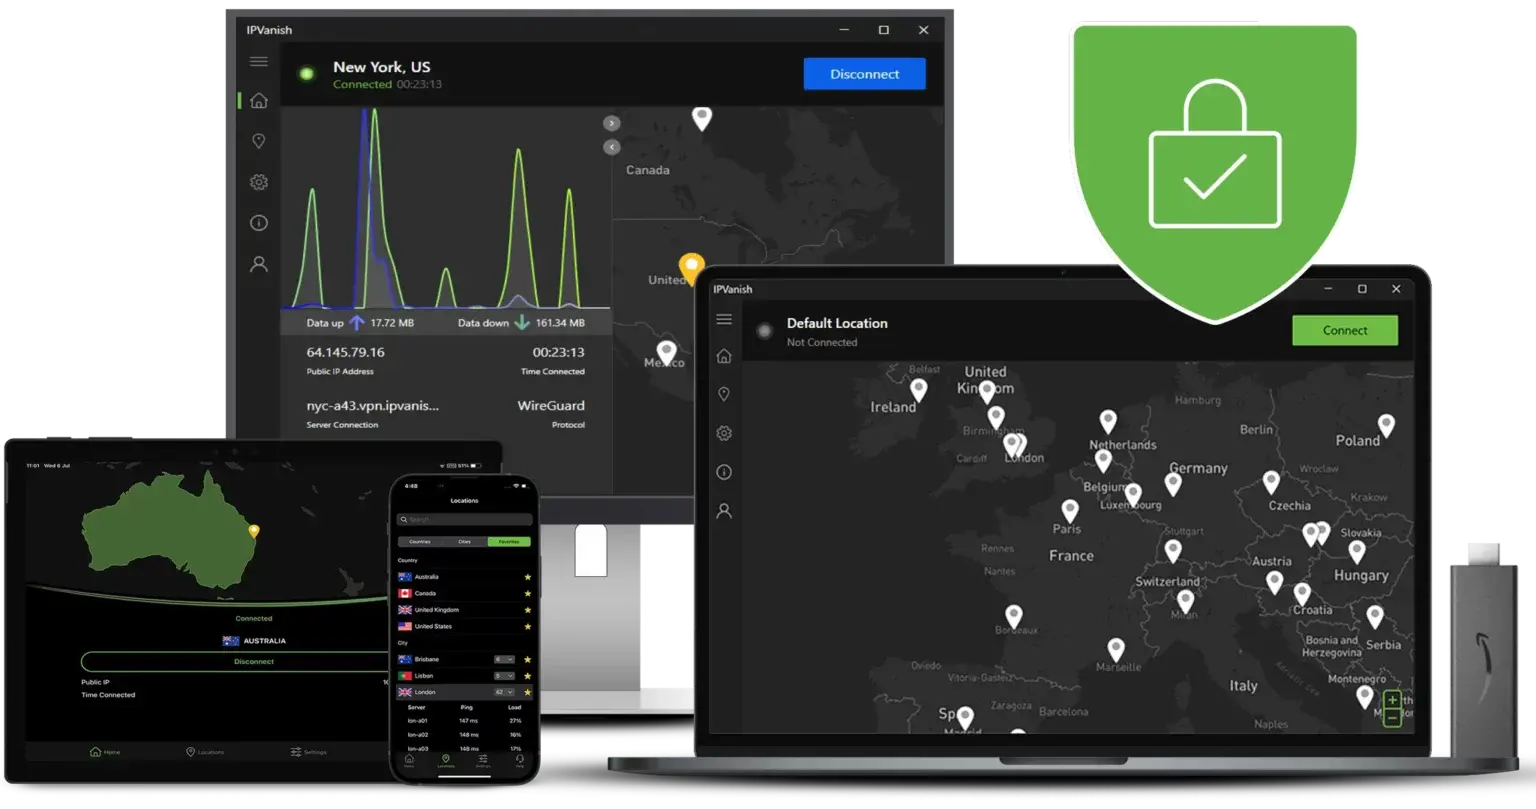This screenshot has width=1536, height=809.
Task: Click the Search field on phone
Action: pyautogui.click(x=465, y=520)
